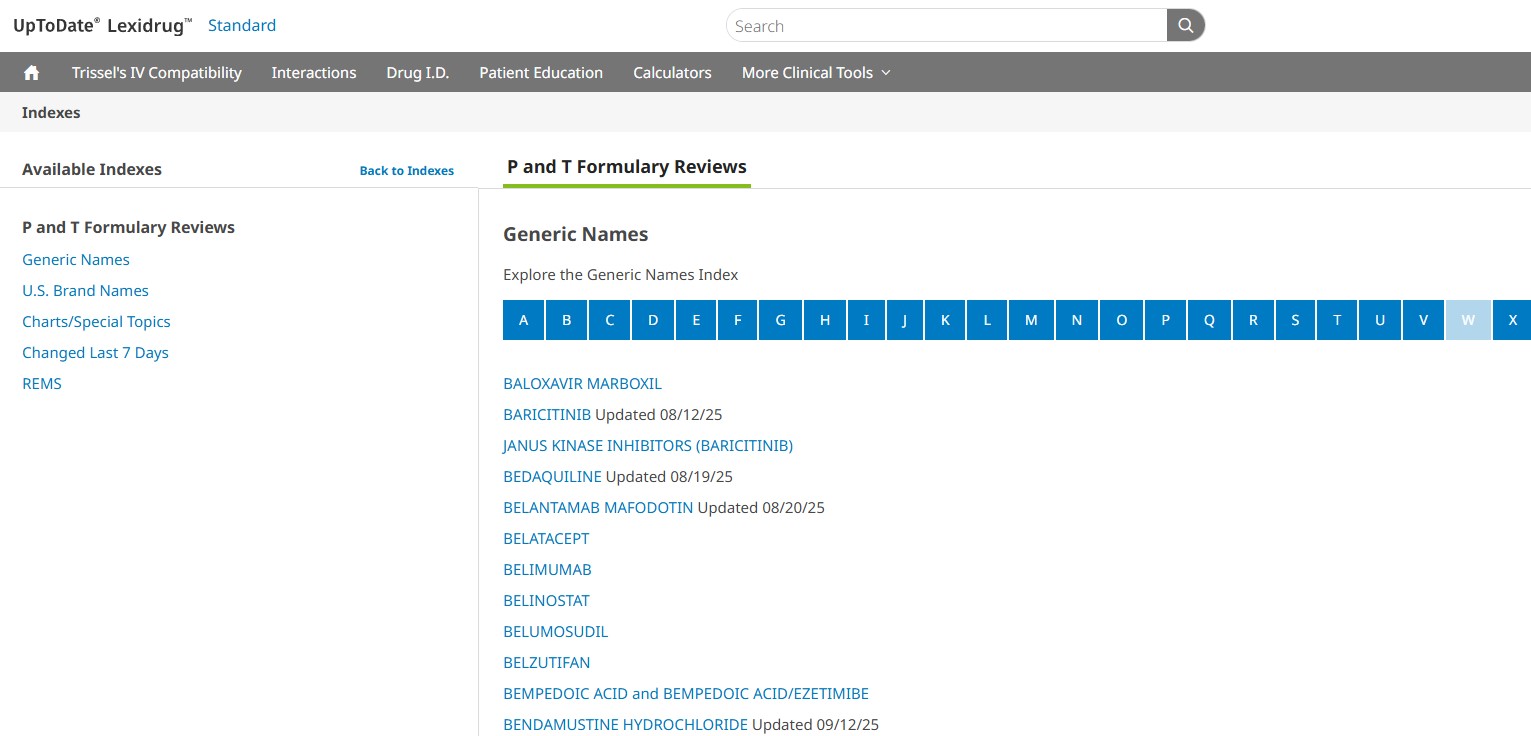Go to Drug I.D. tool
1531x736 pixels.
[417, 73]
